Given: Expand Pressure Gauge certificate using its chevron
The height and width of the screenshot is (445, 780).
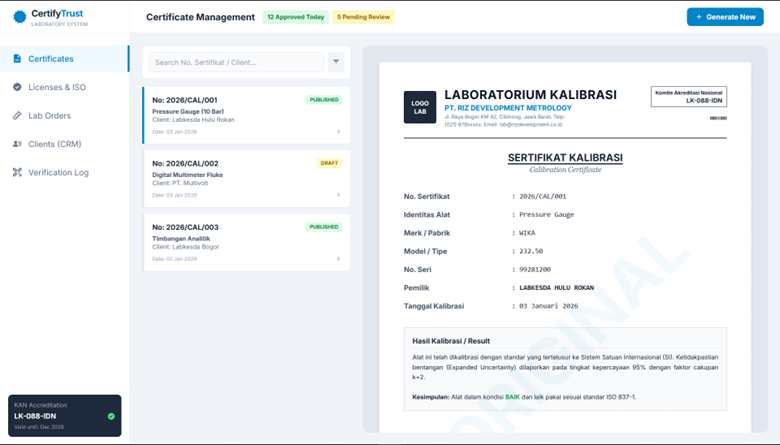Looking at the screenshot, I should coord(338,132).
